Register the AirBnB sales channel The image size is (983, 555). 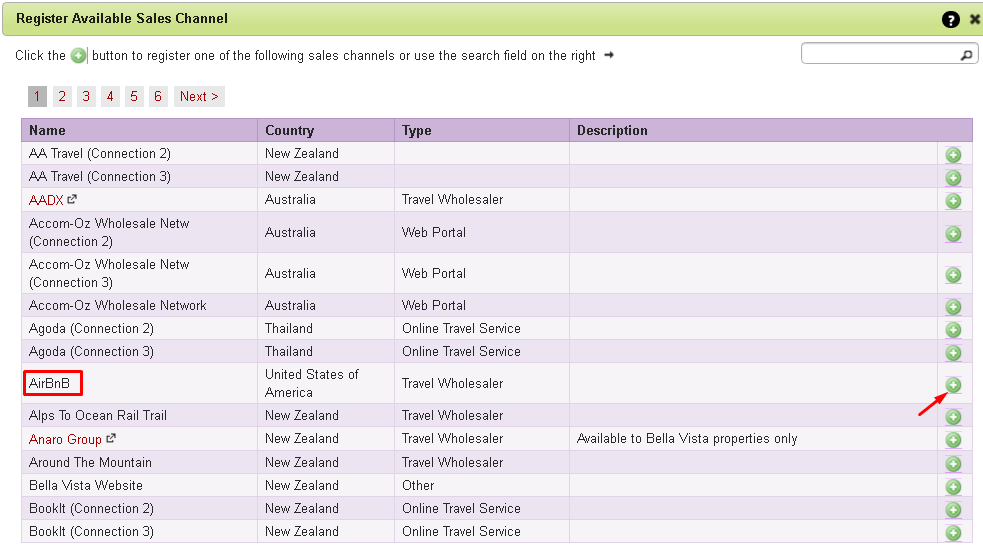pyautogui.click(x=953, y=384)
